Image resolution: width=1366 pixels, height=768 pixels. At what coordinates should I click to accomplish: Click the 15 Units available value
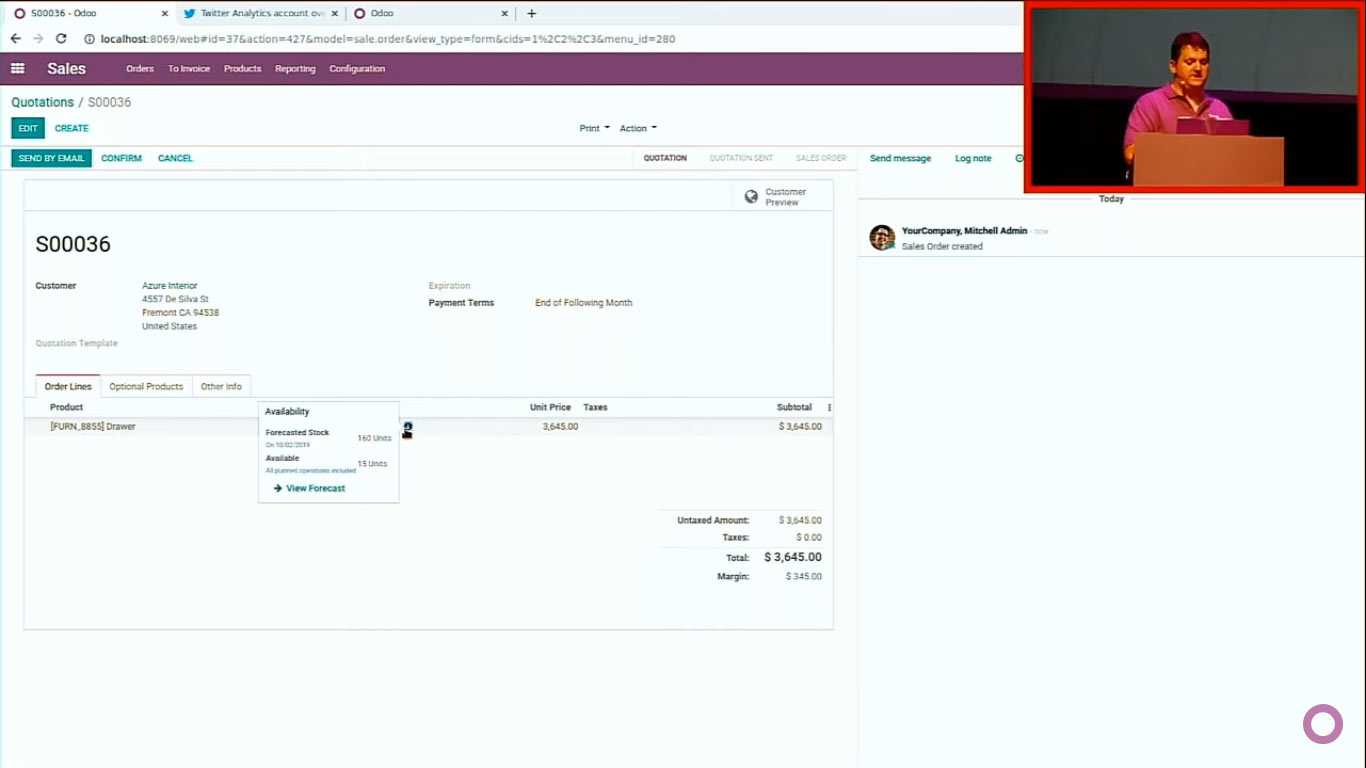(372, 464)
